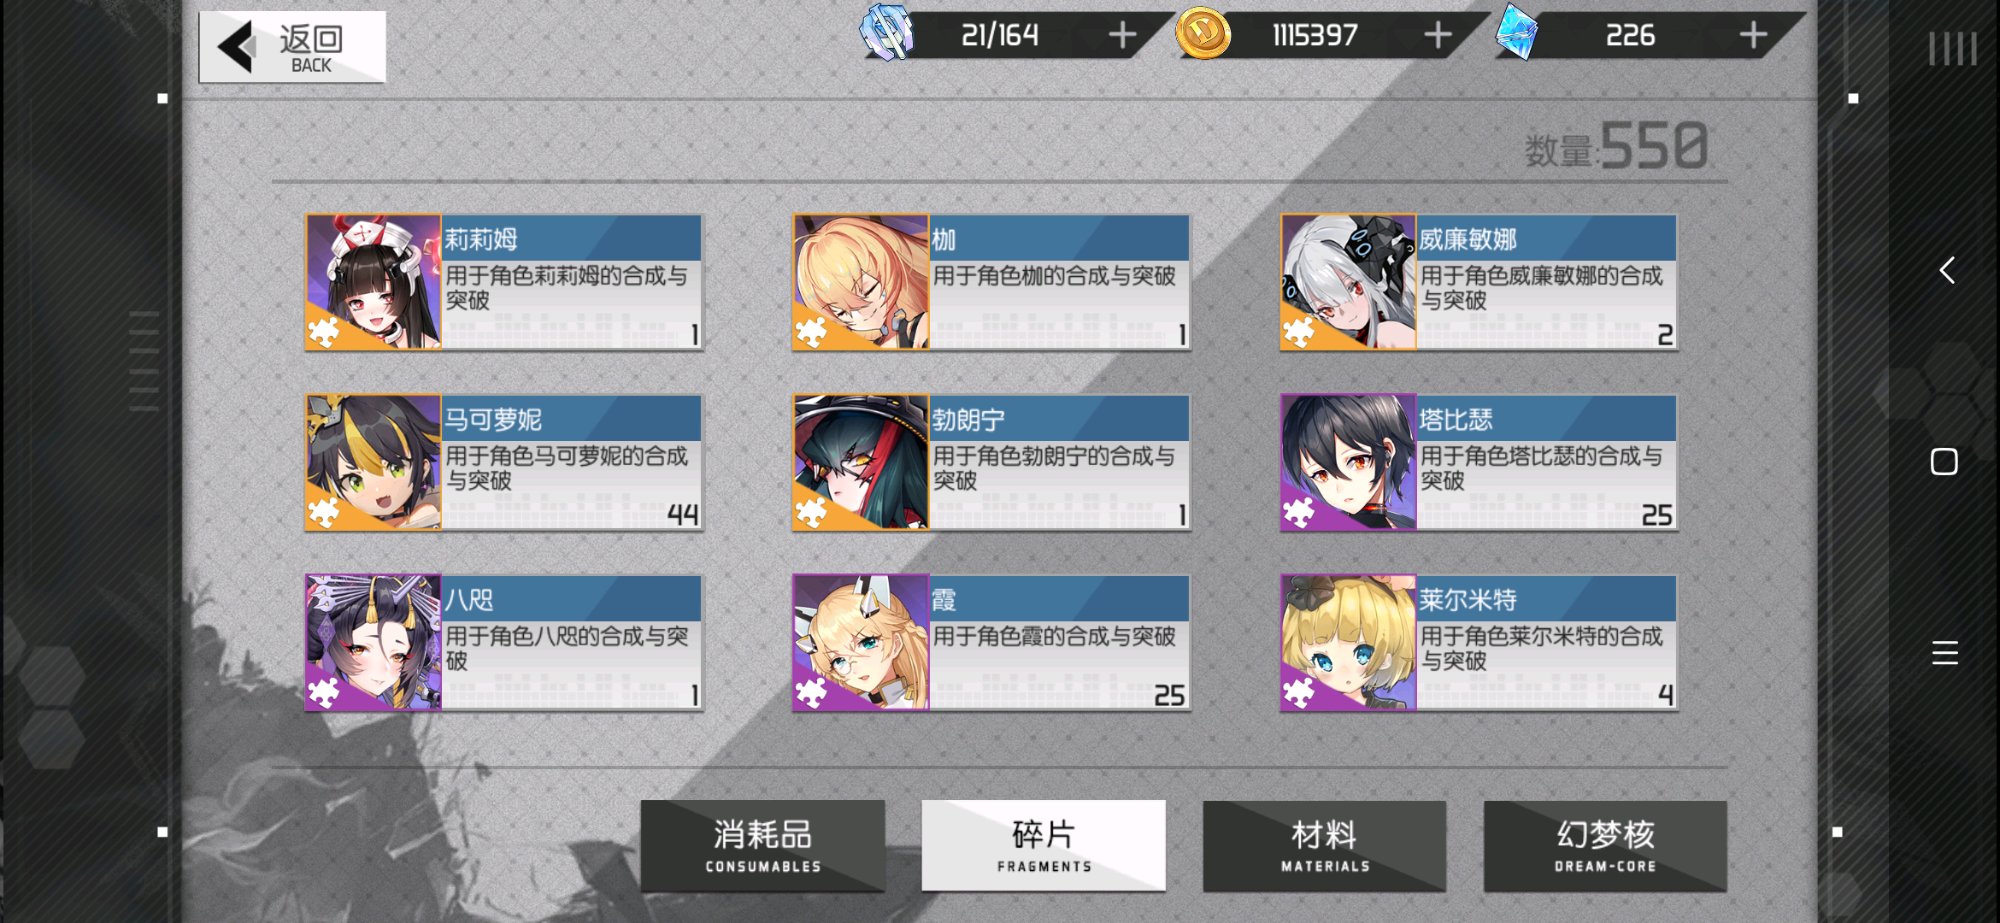Open the 幻梦核 Dream-Core tab
This screenshot has height=923, width=2000.
(1605, 845)
